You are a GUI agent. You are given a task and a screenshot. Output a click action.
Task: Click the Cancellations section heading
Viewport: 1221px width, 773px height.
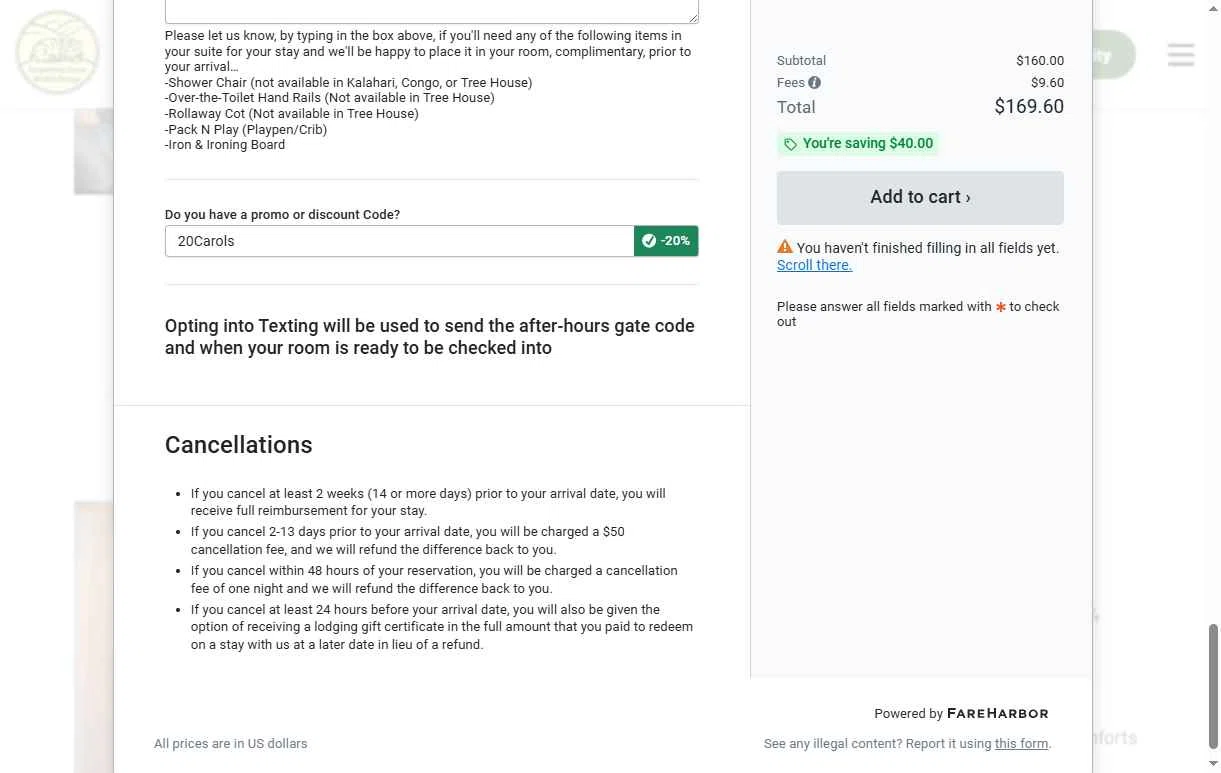coord(239,445)
